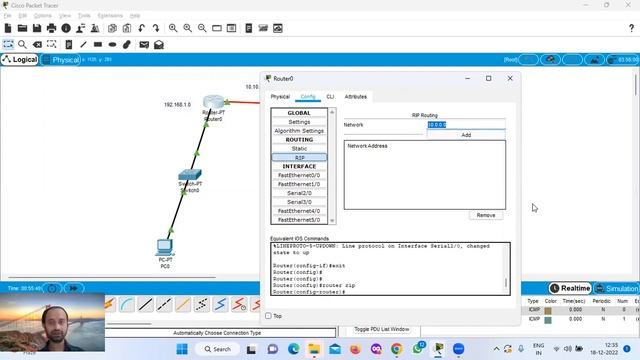Viewport: 640px width, 360px height.
Task: Open the Physical tab of Router0
Action: tap(280, 97)
